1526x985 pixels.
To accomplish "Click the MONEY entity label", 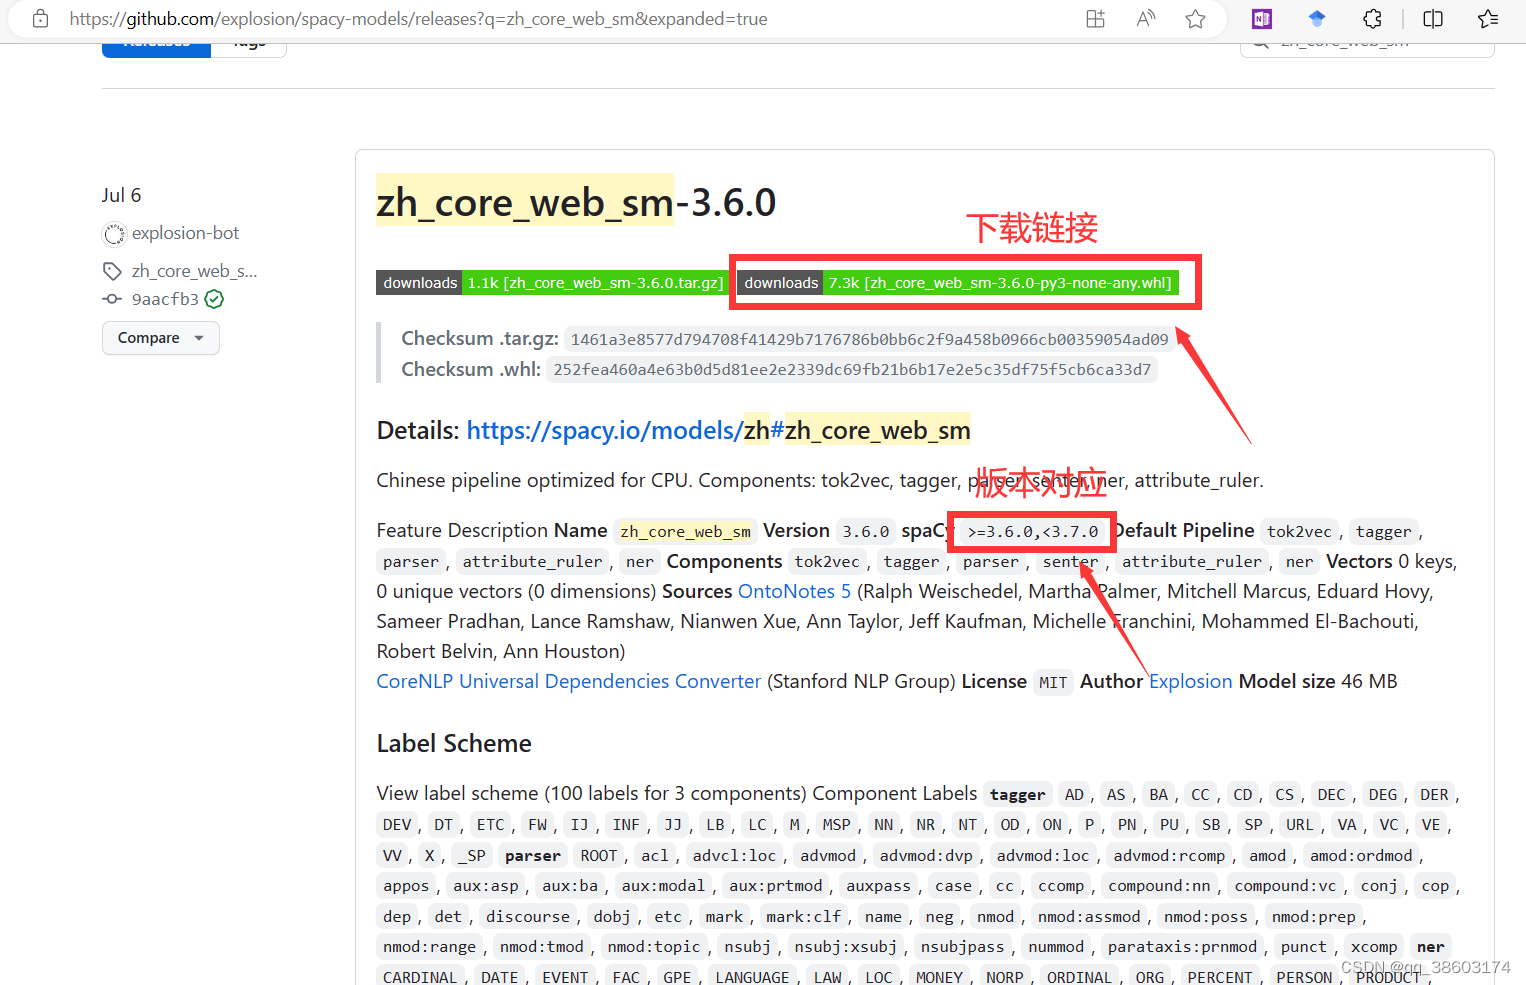I will [x=939, y=977].
